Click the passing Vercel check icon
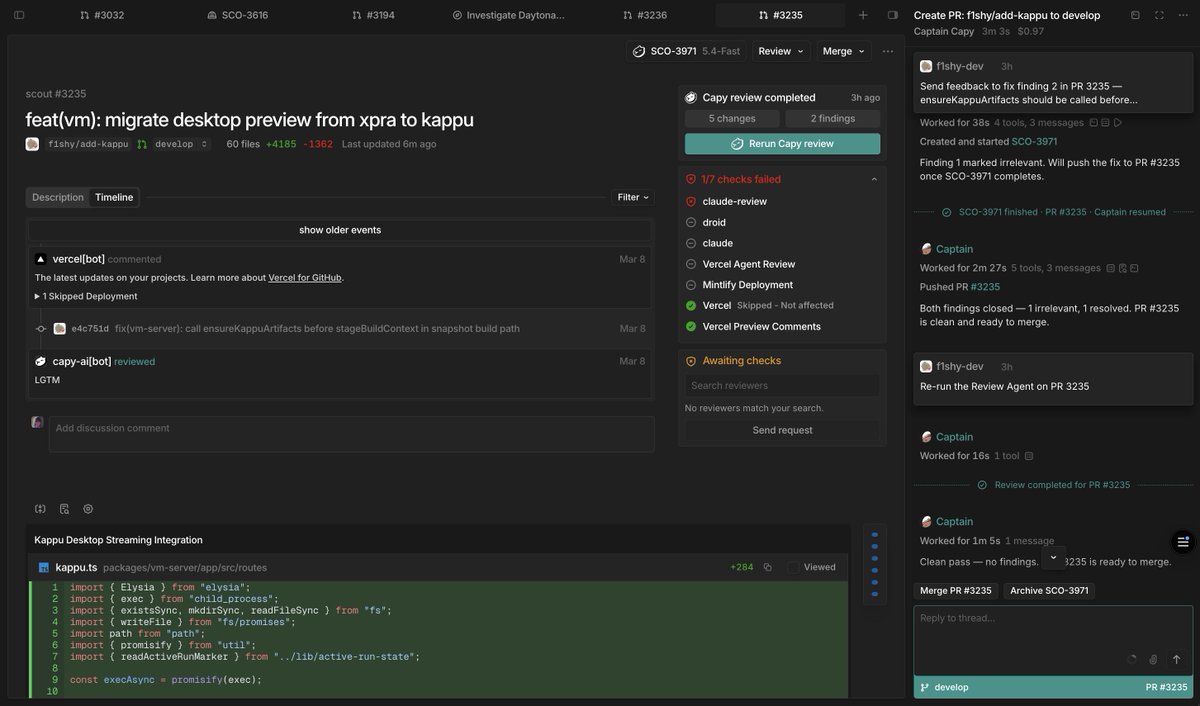The image size is (1200, 706). point(691,305)
